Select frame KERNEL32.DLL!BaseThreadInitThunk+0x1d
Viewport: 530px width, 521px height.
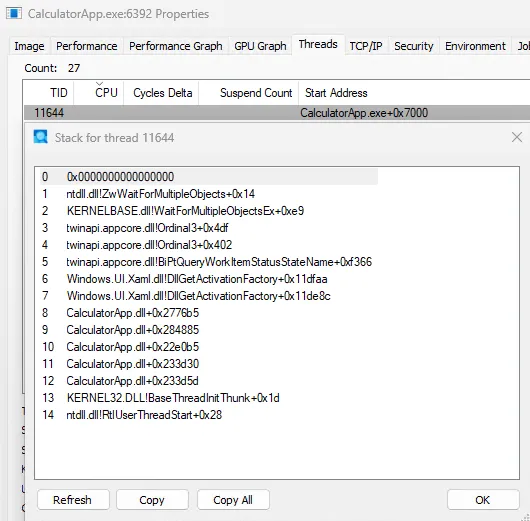173,398
